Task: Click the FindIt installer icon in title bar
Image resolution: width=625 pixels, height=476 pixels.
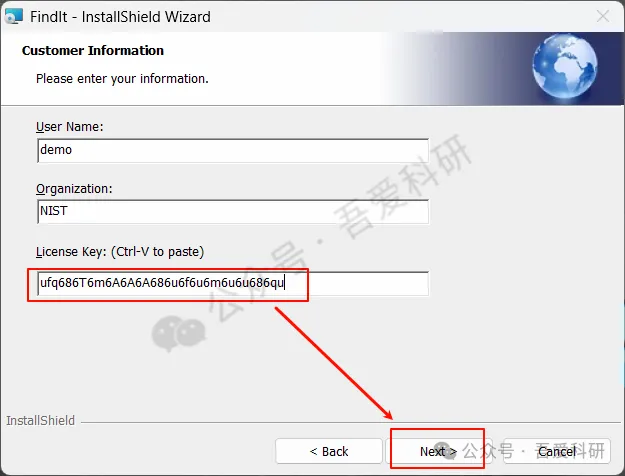Action: pyautogui.click(x=14, y=17)
